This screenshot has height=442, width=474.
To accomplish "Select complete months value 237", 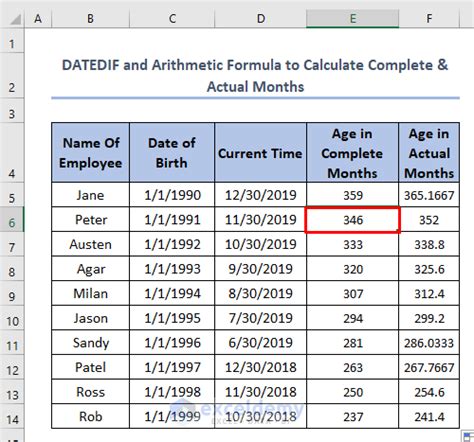I will coord(352,416).
